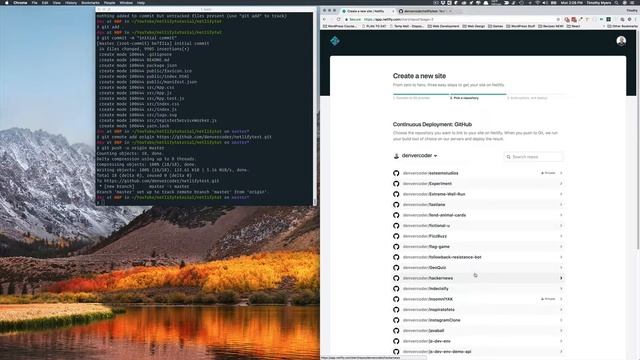The image size is (640, 360).
Task: Select the denvercoder/Experiment repository
Action: pyautogui.click(x=478, y=184)
